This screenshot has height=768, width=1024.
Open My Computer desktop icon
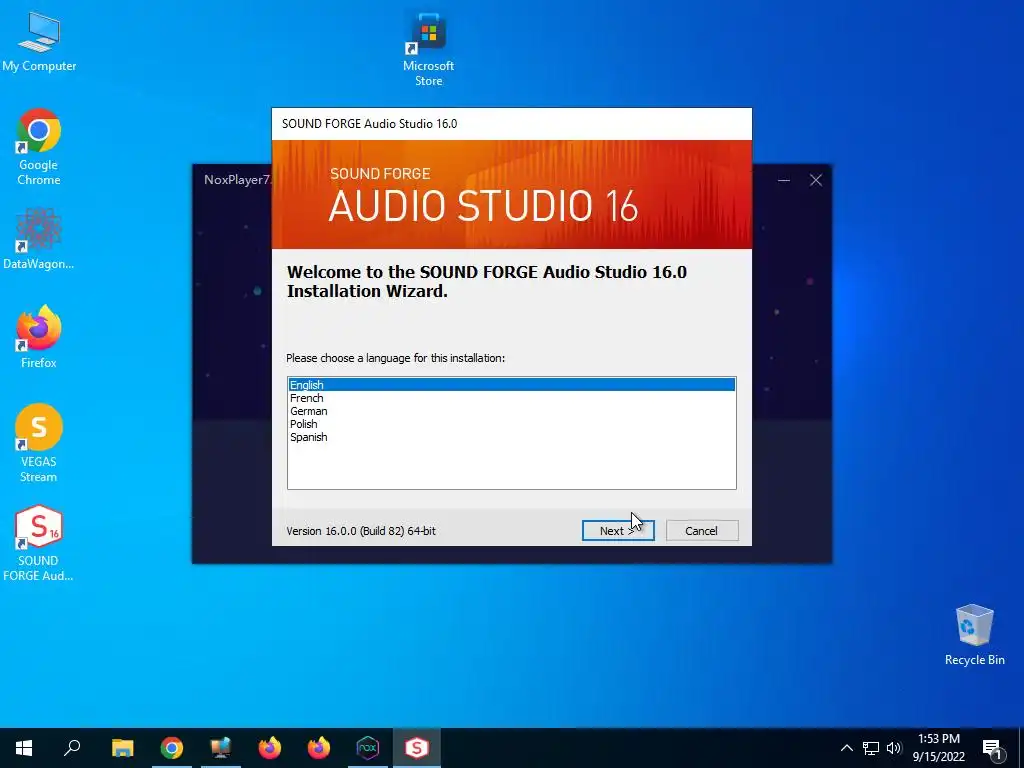39,42
